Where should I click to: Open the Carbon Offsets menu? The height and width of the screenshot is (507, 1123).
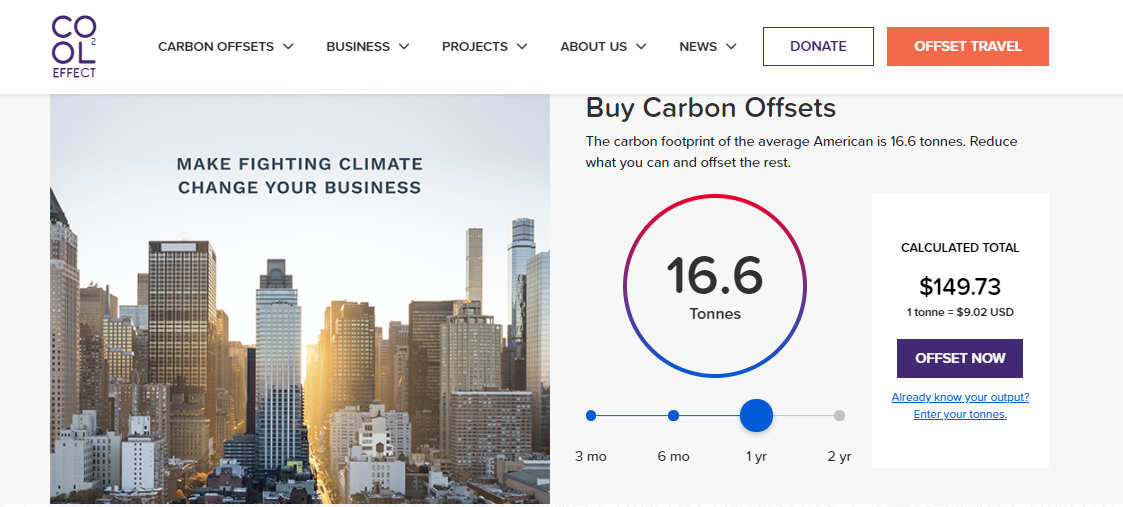[x=216, y=47]
